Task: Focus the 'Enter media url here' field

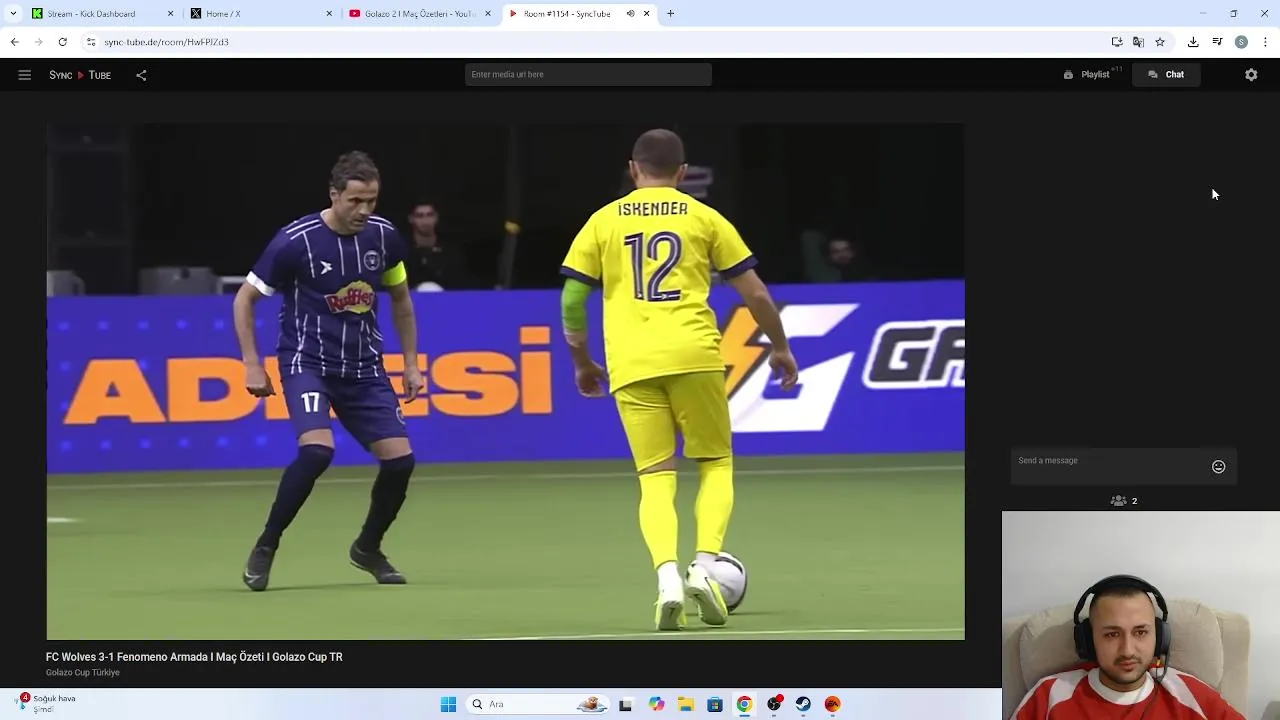Action: [x=588, y=74]
